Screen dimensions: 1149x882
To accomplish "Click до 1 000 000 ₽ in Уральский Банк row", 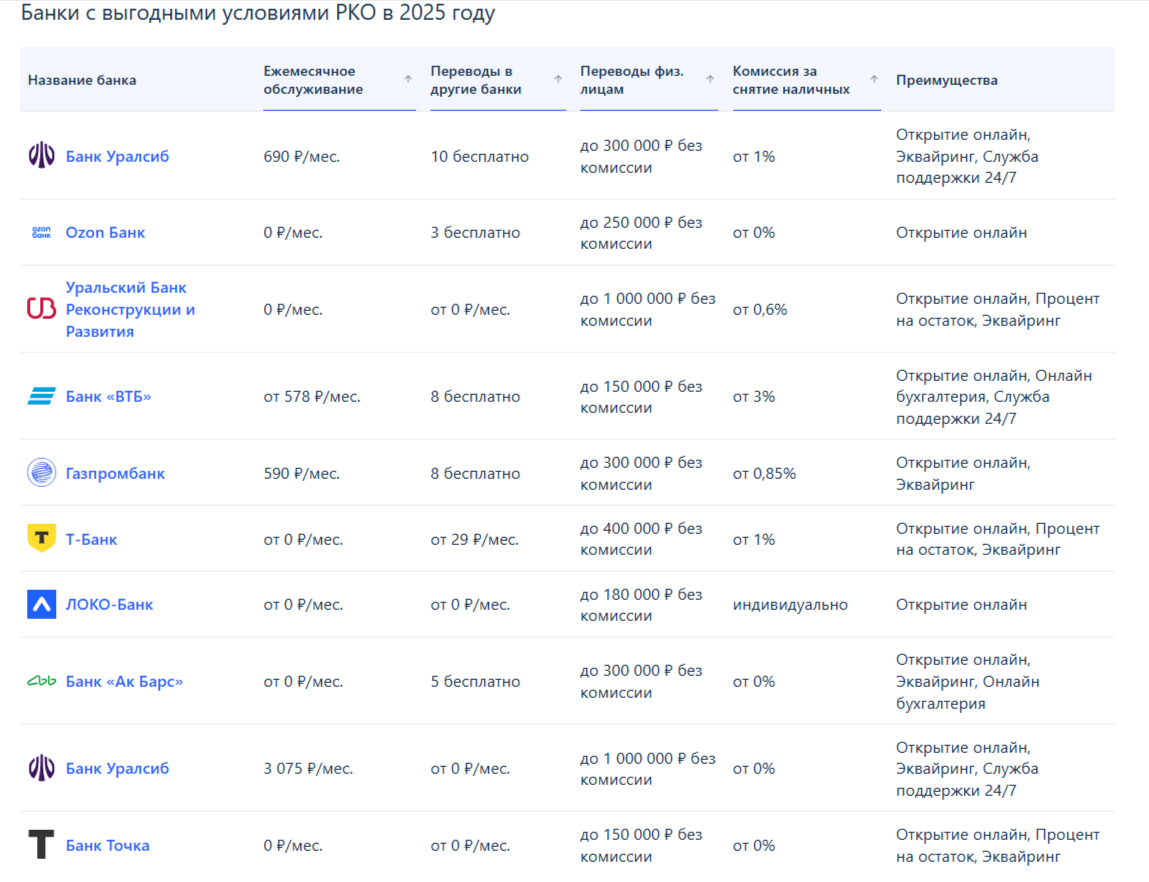I will click(648, 309).
